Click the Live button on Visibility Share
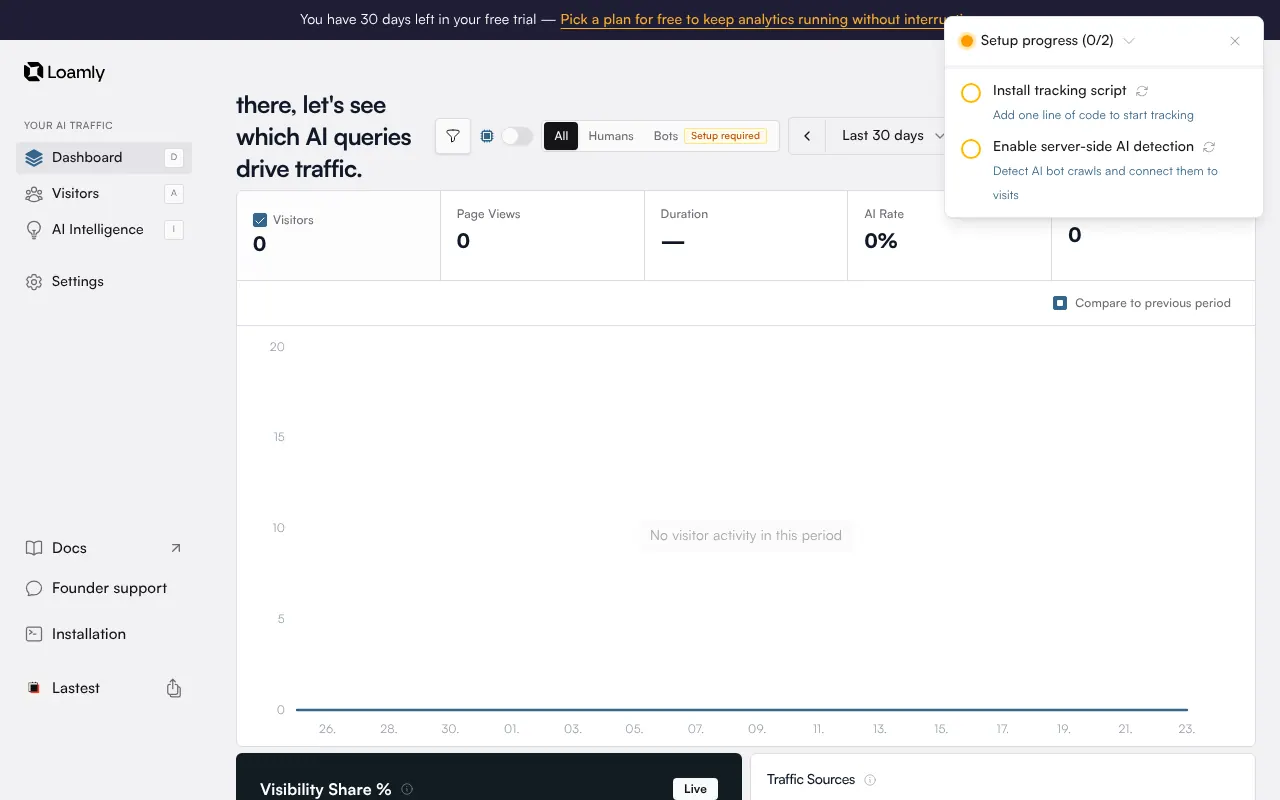Screen dimensions: 1280x800 pos(695,789)
